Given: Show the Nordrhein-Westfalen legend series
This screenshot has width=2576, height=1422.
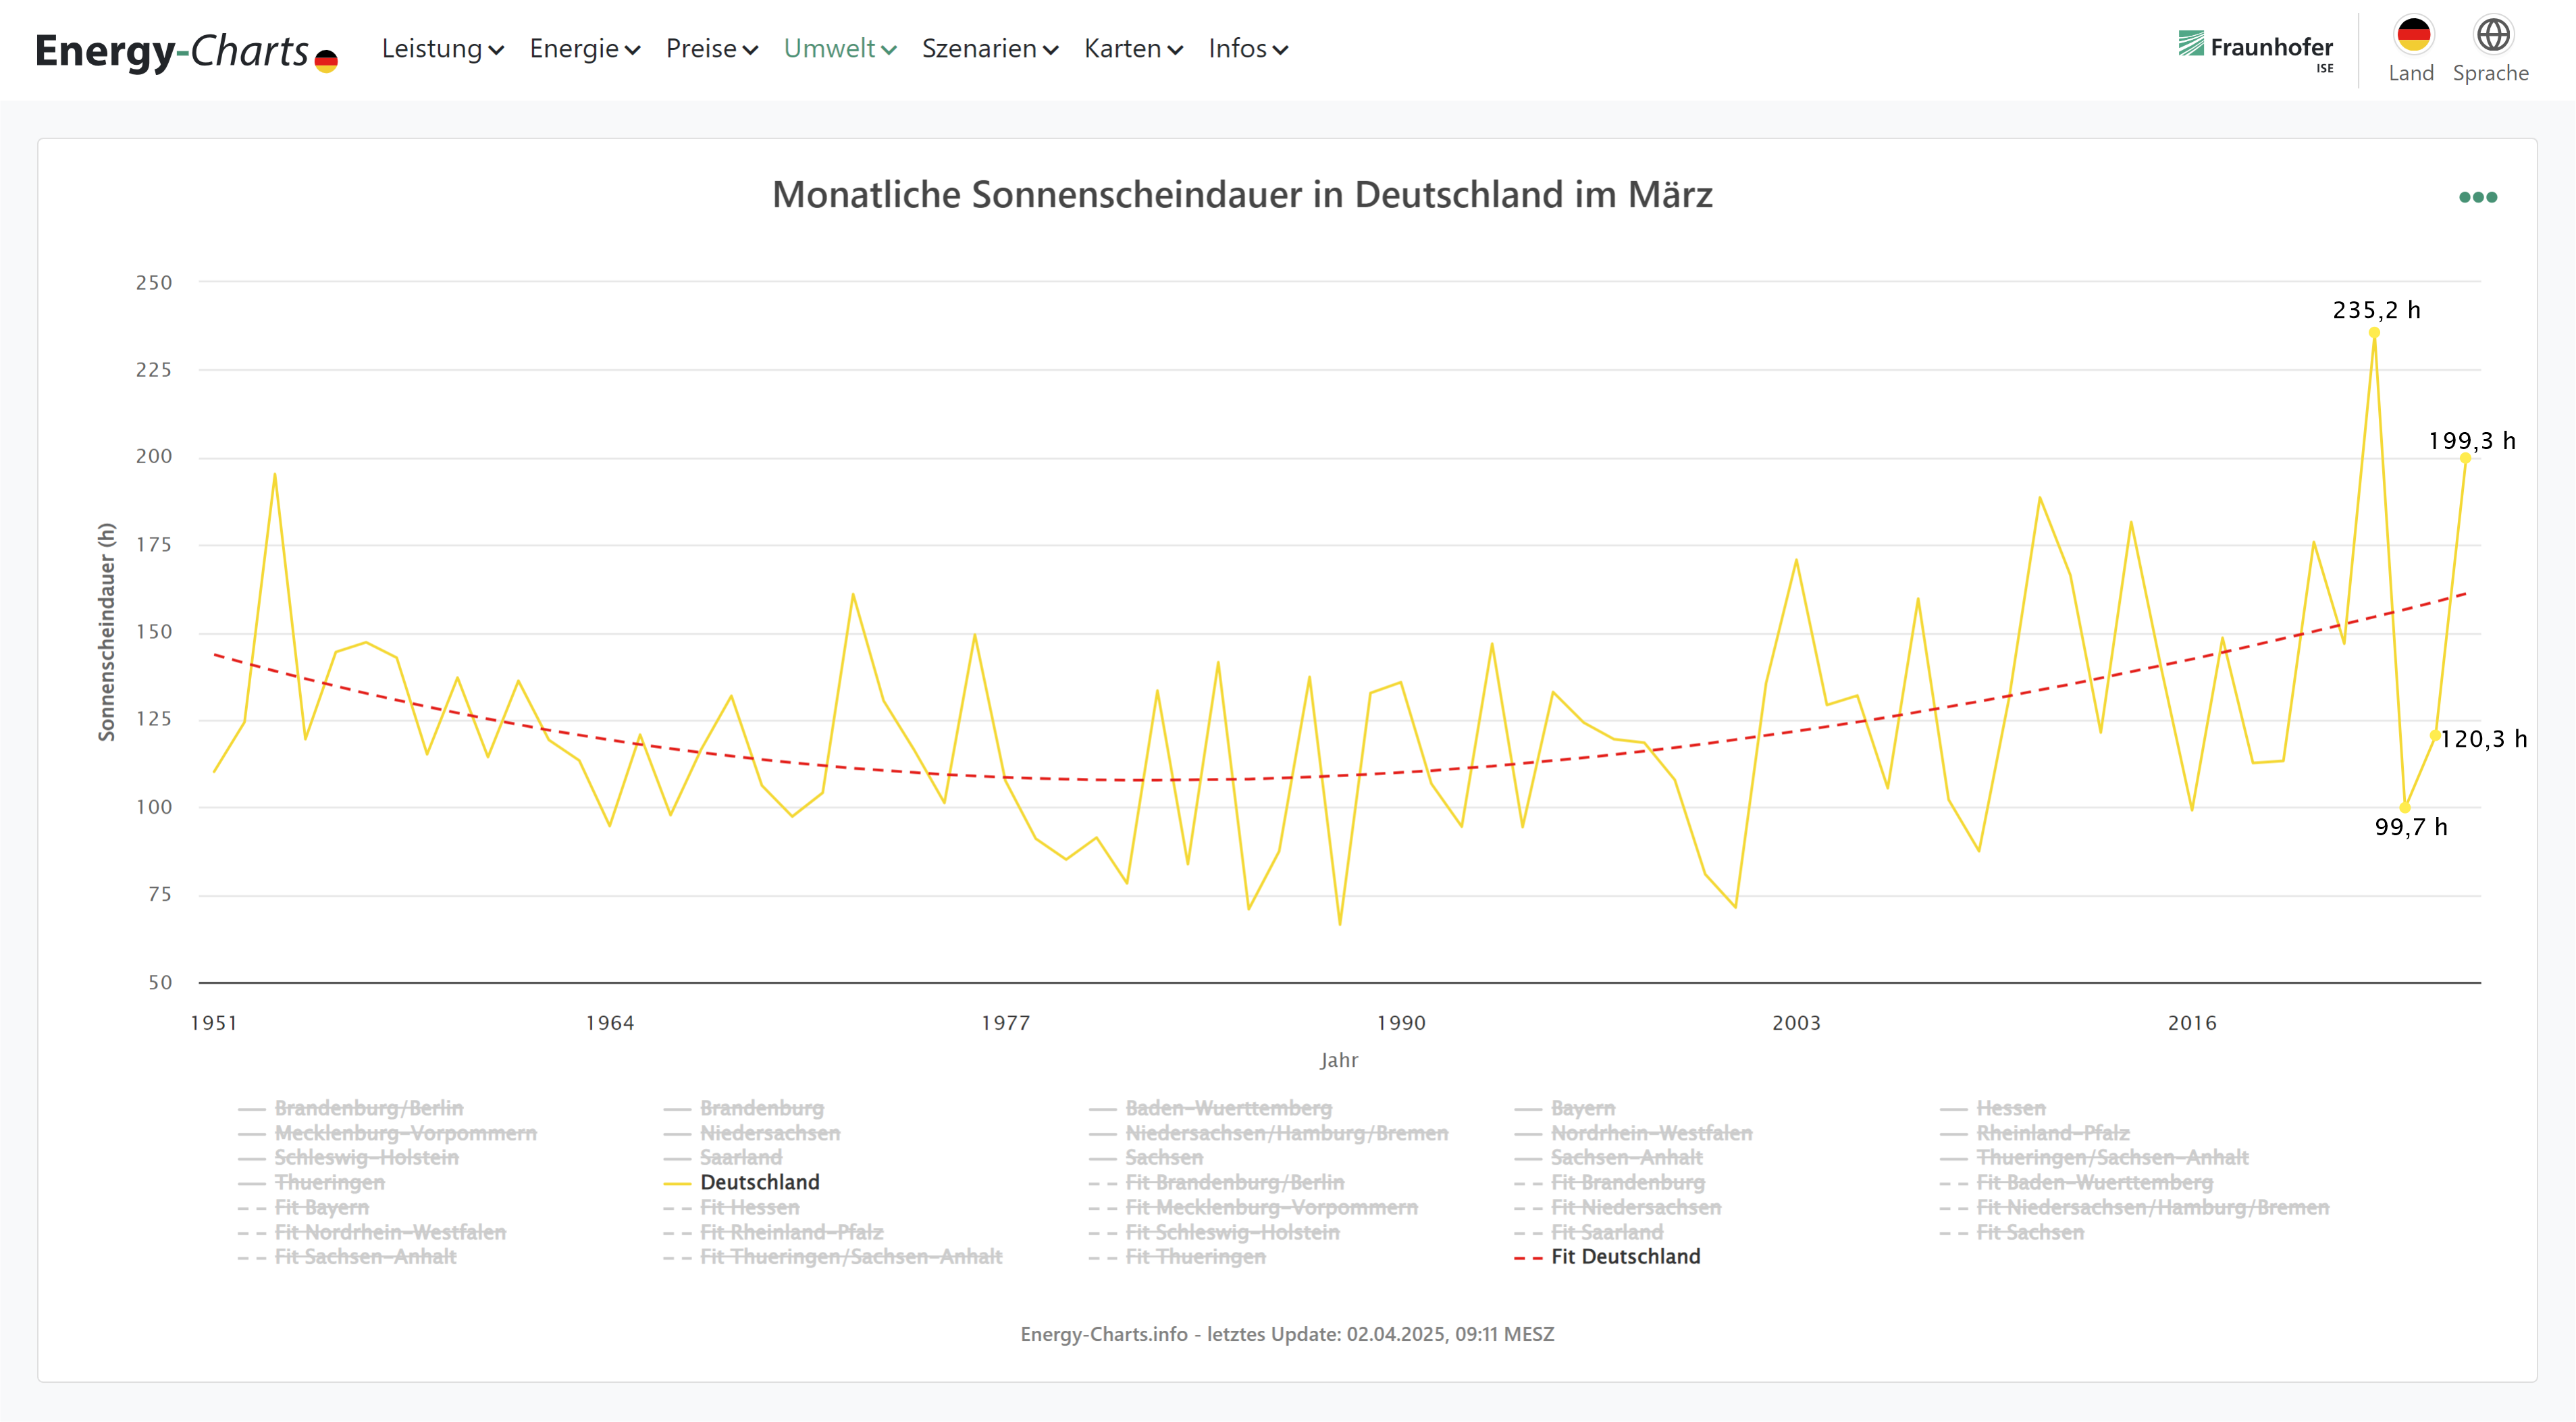Looking at the screenshot, I should tap(1634, 1133).
